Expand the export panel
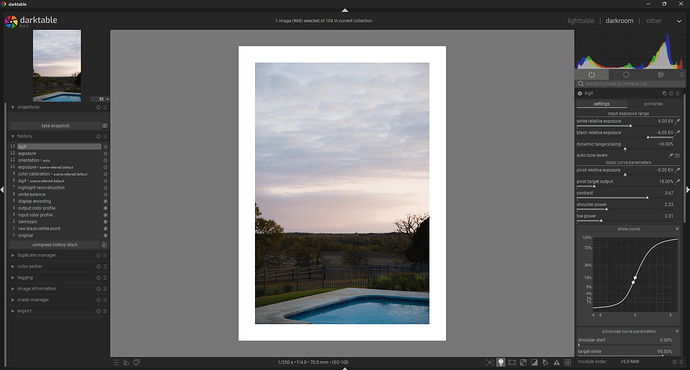Image resolution: width=690 pixels, height=370 pixels. click(13, 311)
